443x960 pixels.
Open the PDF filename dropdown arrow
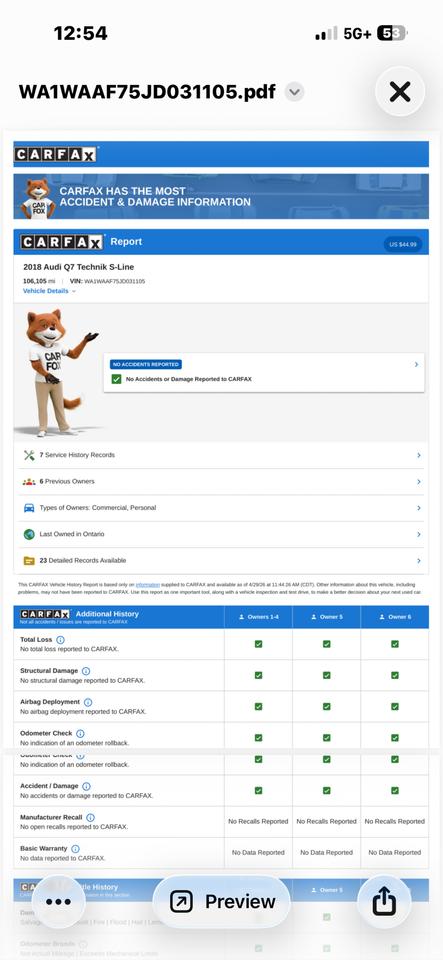294,92
